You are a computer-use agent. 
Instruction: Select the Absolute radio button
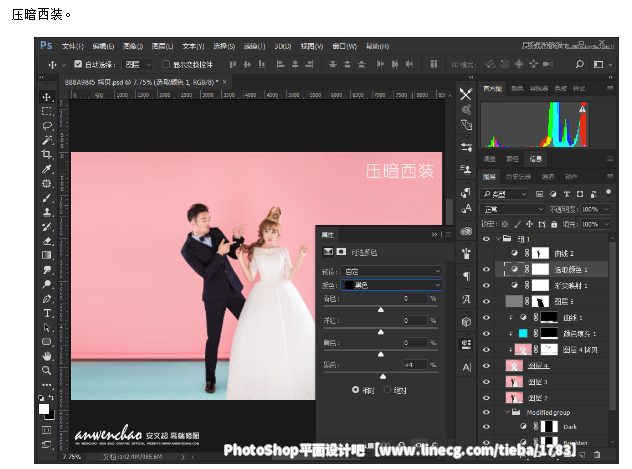(387, 390)
